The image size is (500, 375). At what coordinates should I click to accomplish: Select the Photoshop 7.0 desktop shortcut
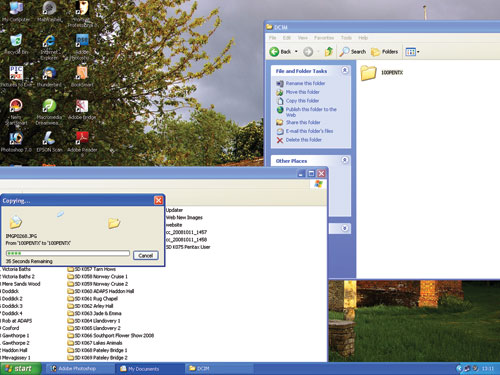tap(16, 142)
